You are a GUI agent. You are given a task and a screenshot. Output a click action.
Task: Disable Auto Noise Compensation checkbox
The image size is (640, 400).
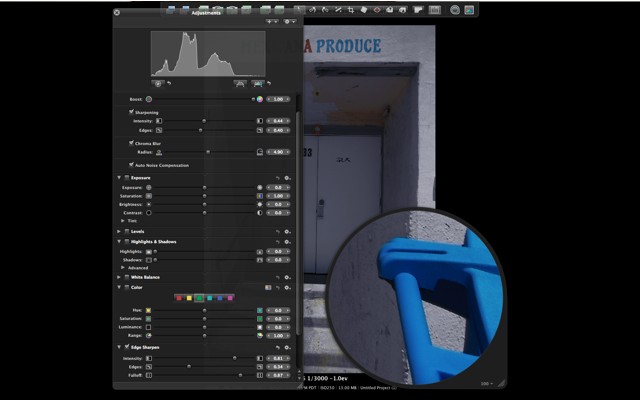coord(131,164)
